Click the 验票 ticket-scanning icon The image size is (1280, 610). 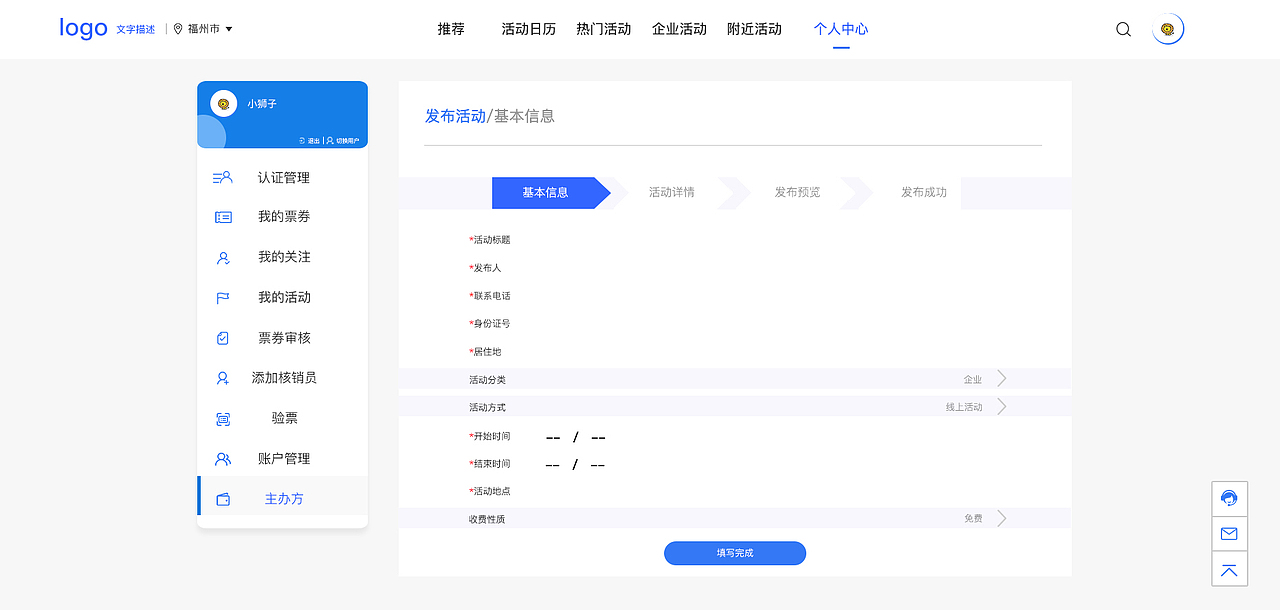coord(222,418)
